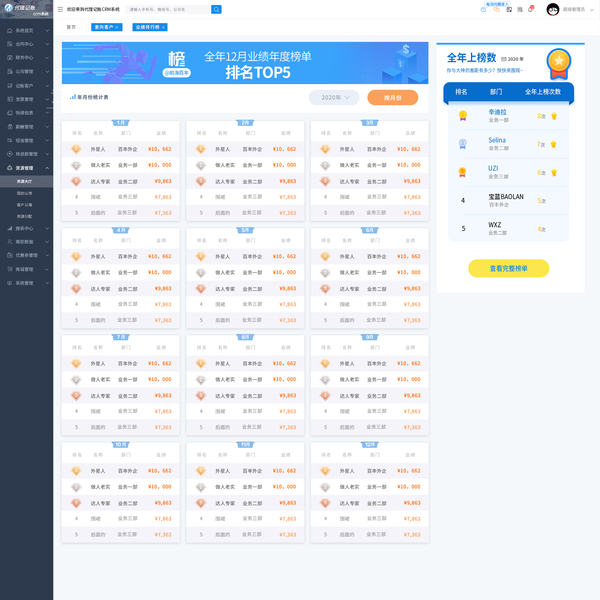
Task: Close the 业绩排行榜 tab
Action: [x=163, y=28]
